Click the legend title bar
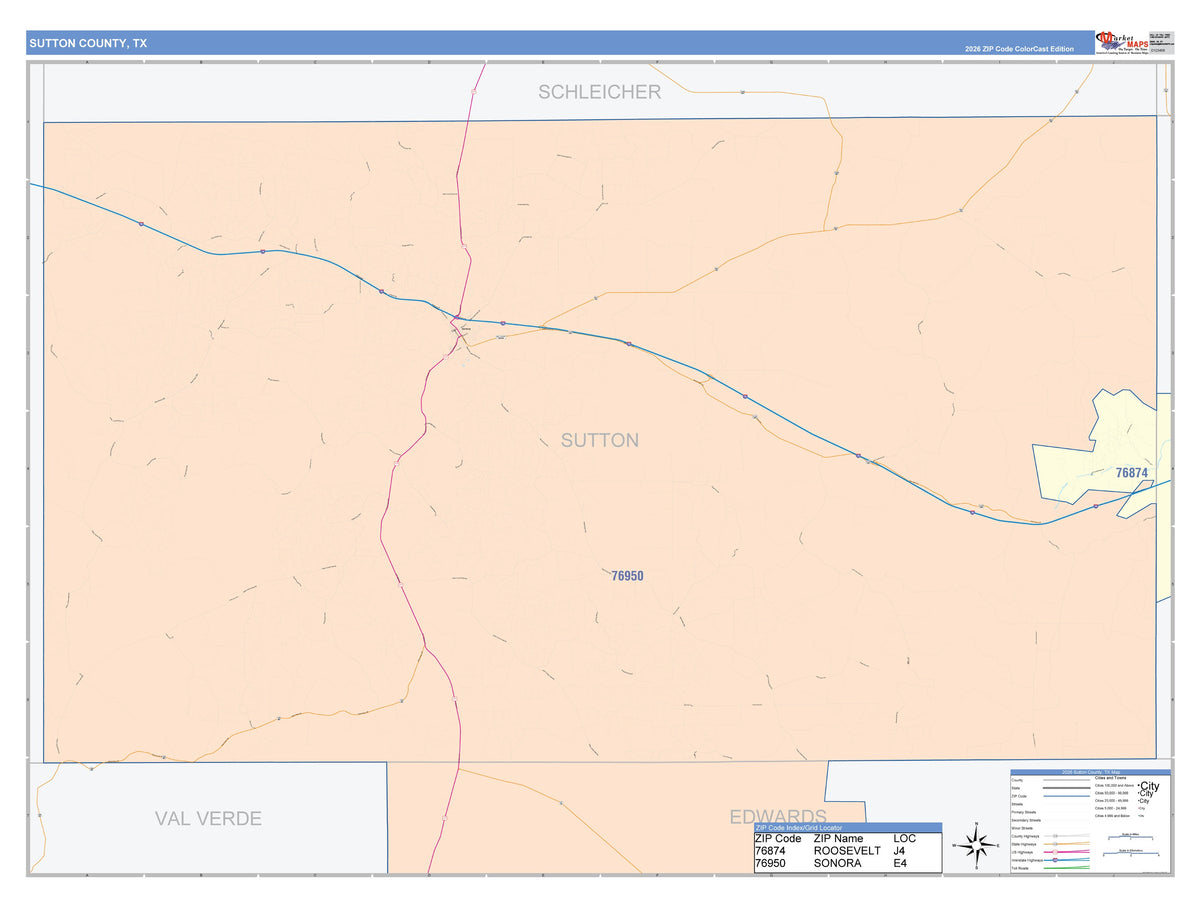Viewport: 1200px width, 908px height. coord(1091,772)
